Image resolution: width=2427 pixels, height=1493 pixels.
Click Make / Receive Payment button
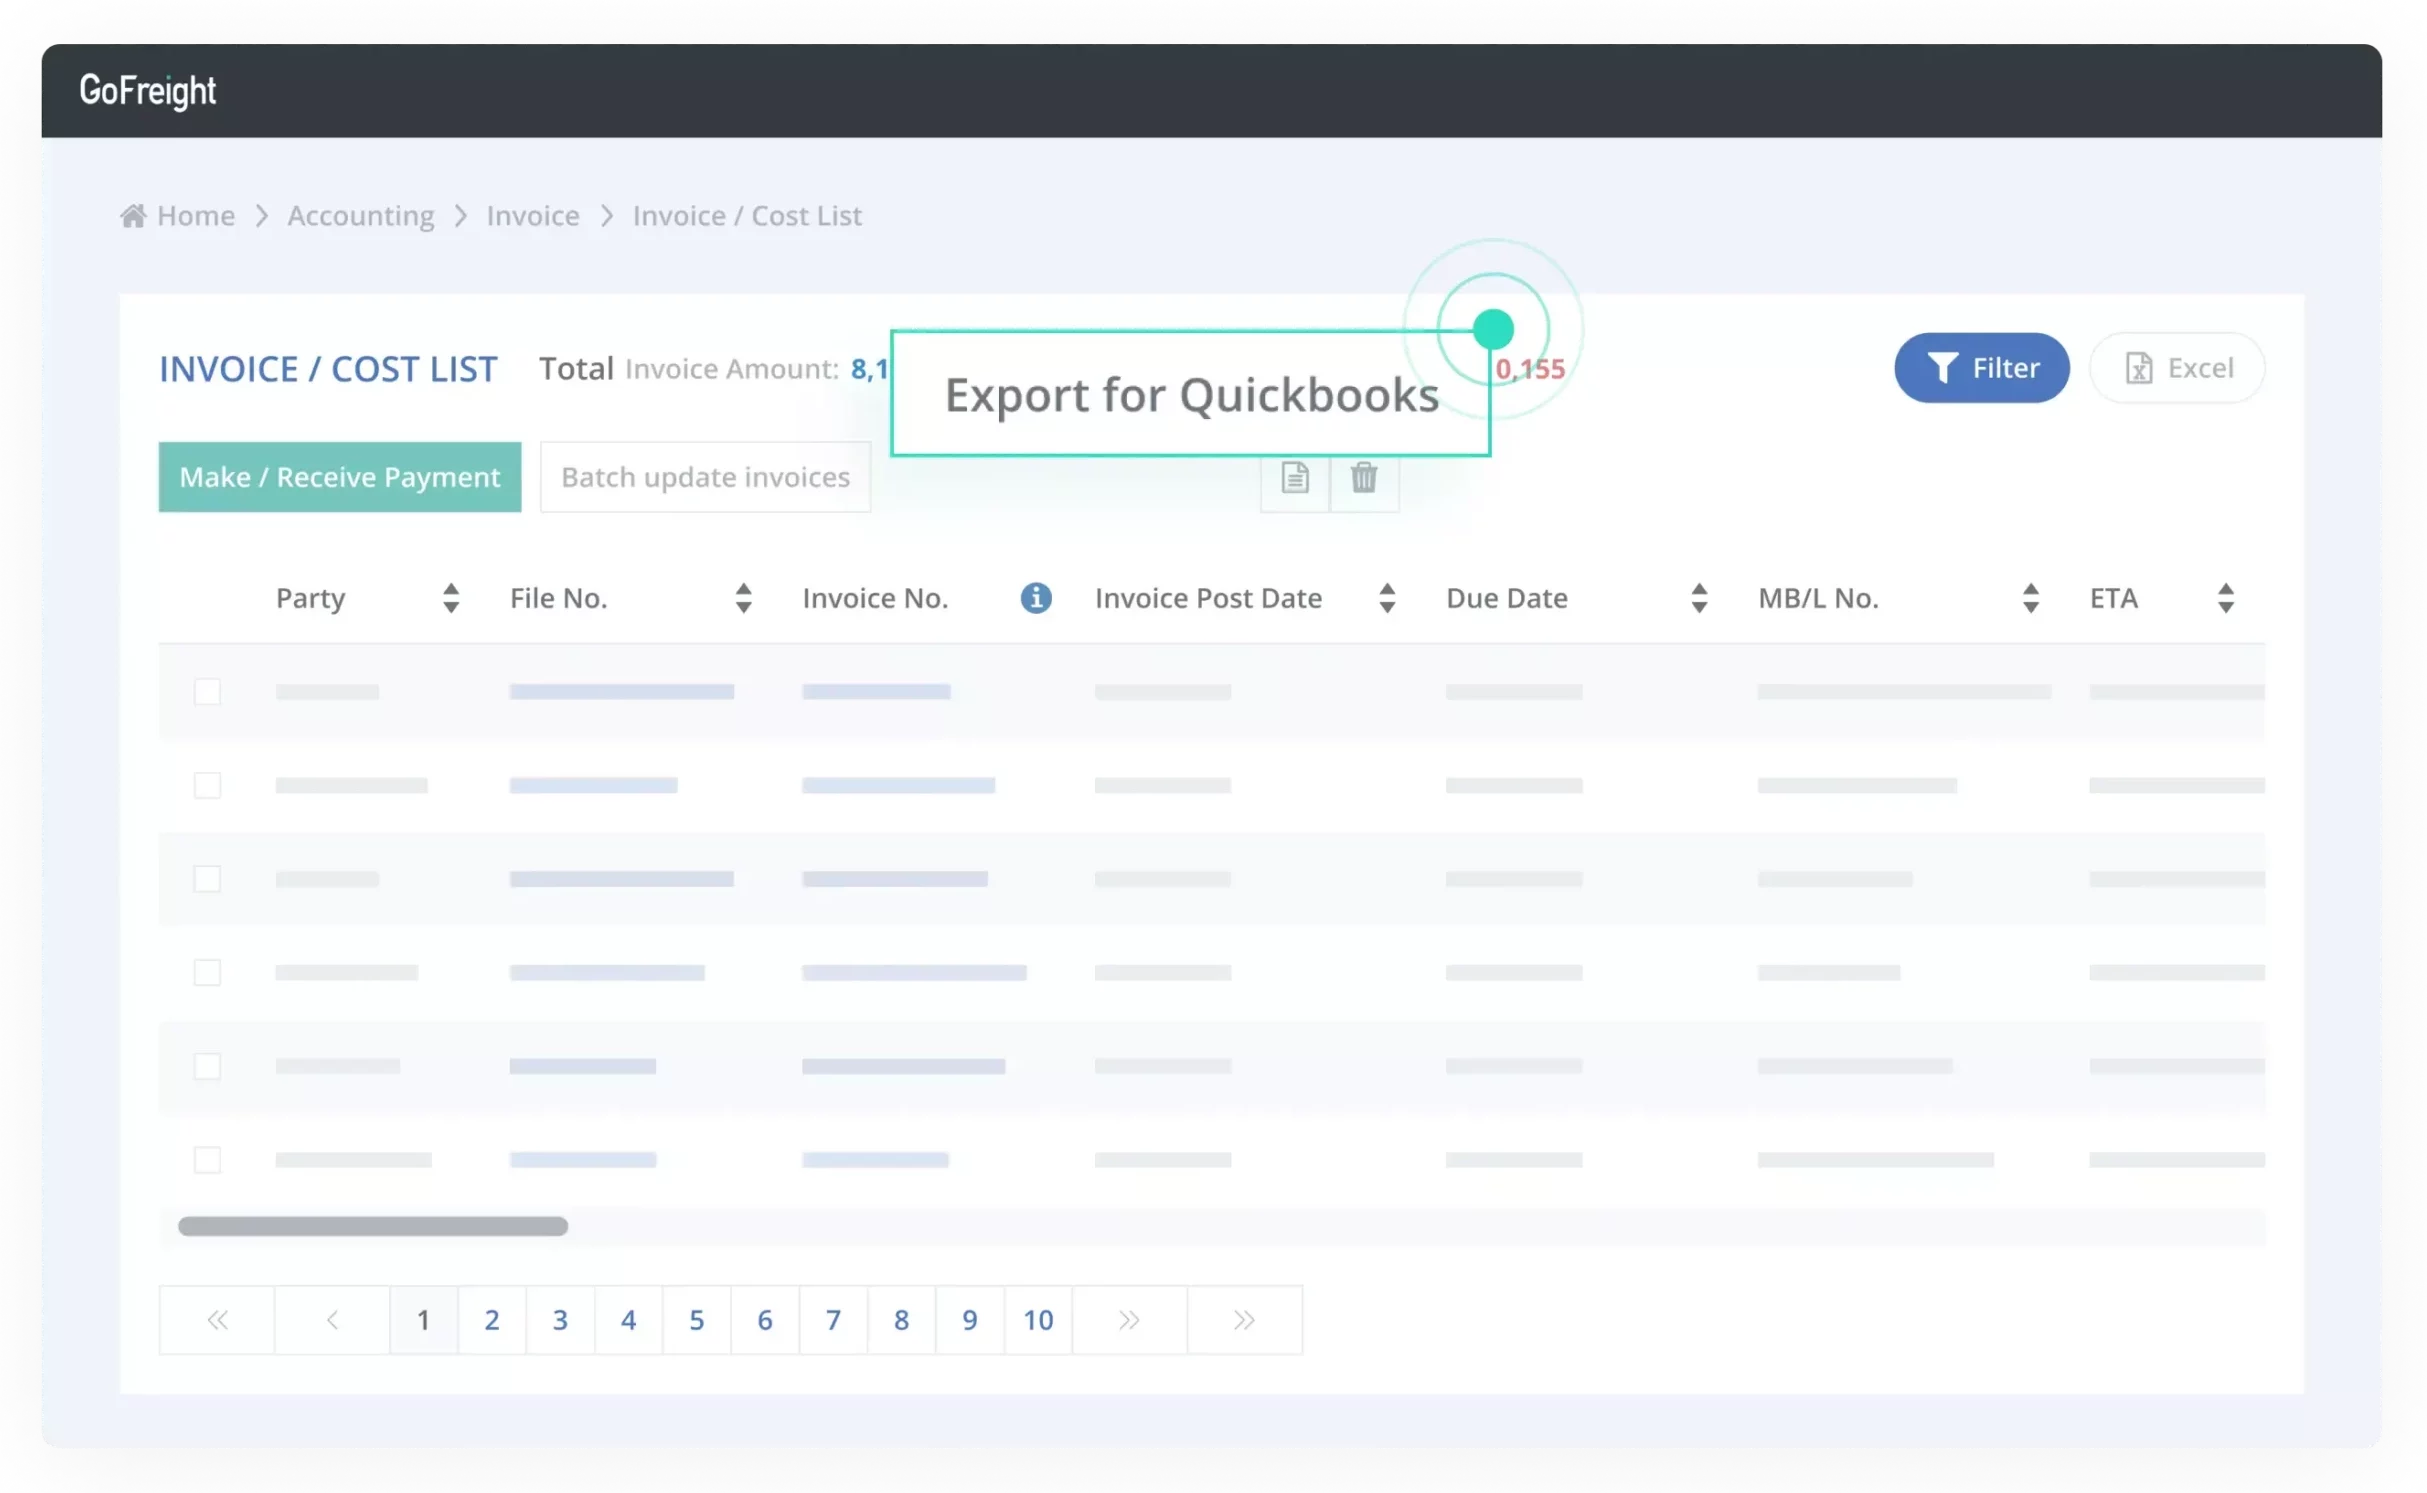click(340, 477)
